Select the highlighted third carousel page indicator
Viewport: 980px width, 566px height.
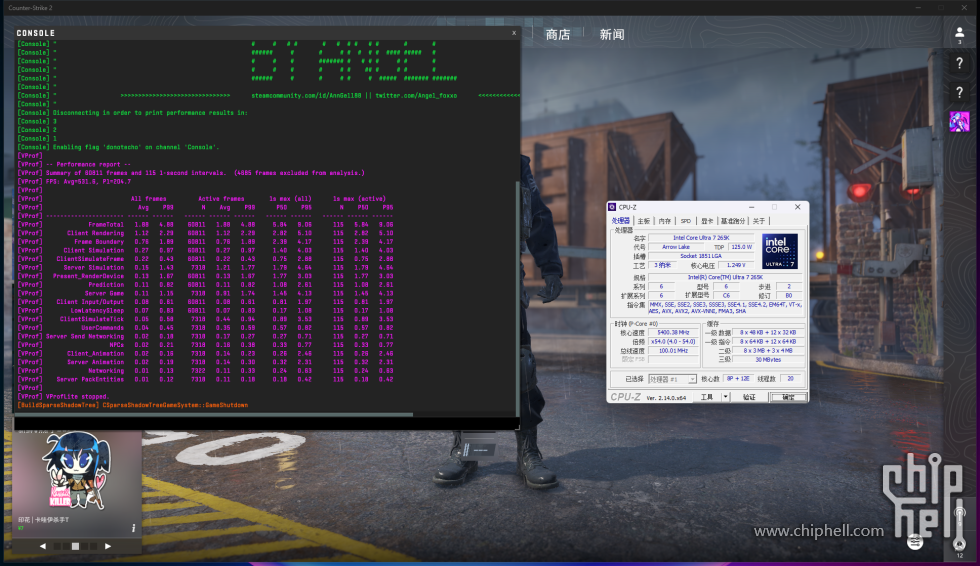(75, 546)
